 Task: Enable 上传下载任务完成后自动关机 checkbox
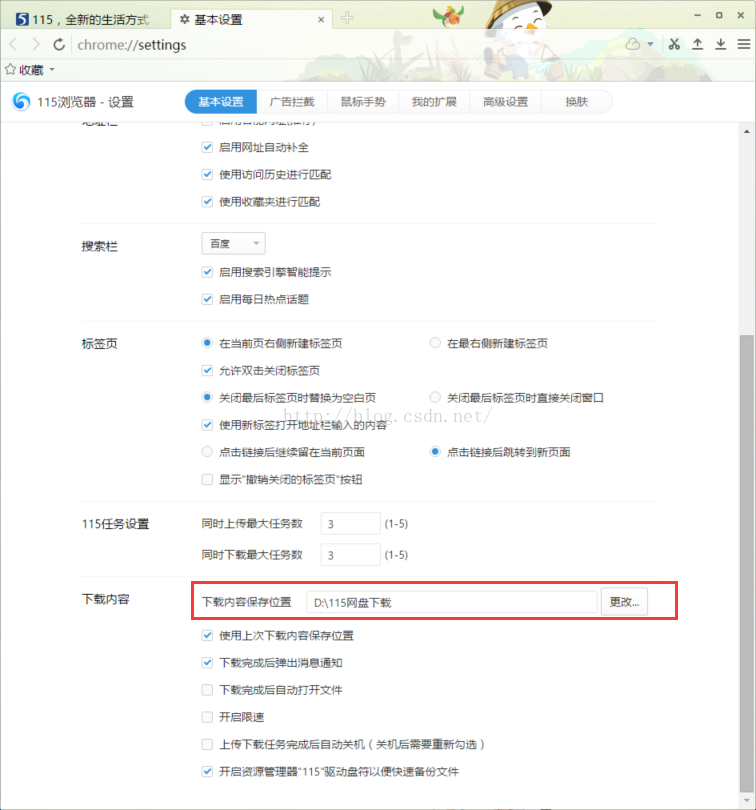[x=207, y=744]
